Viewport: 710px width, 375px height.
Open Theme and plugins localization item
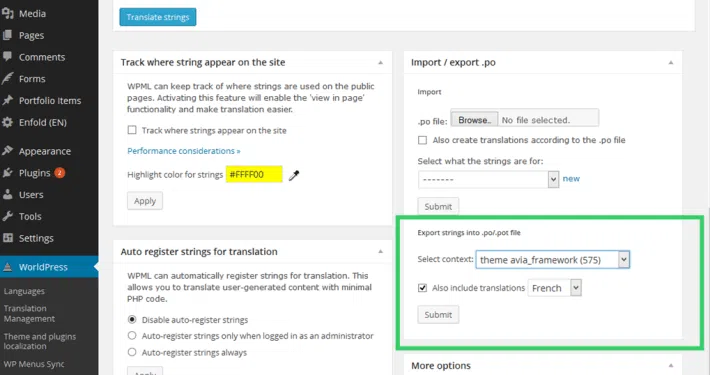pyautogui.click(x=40, y=341)
